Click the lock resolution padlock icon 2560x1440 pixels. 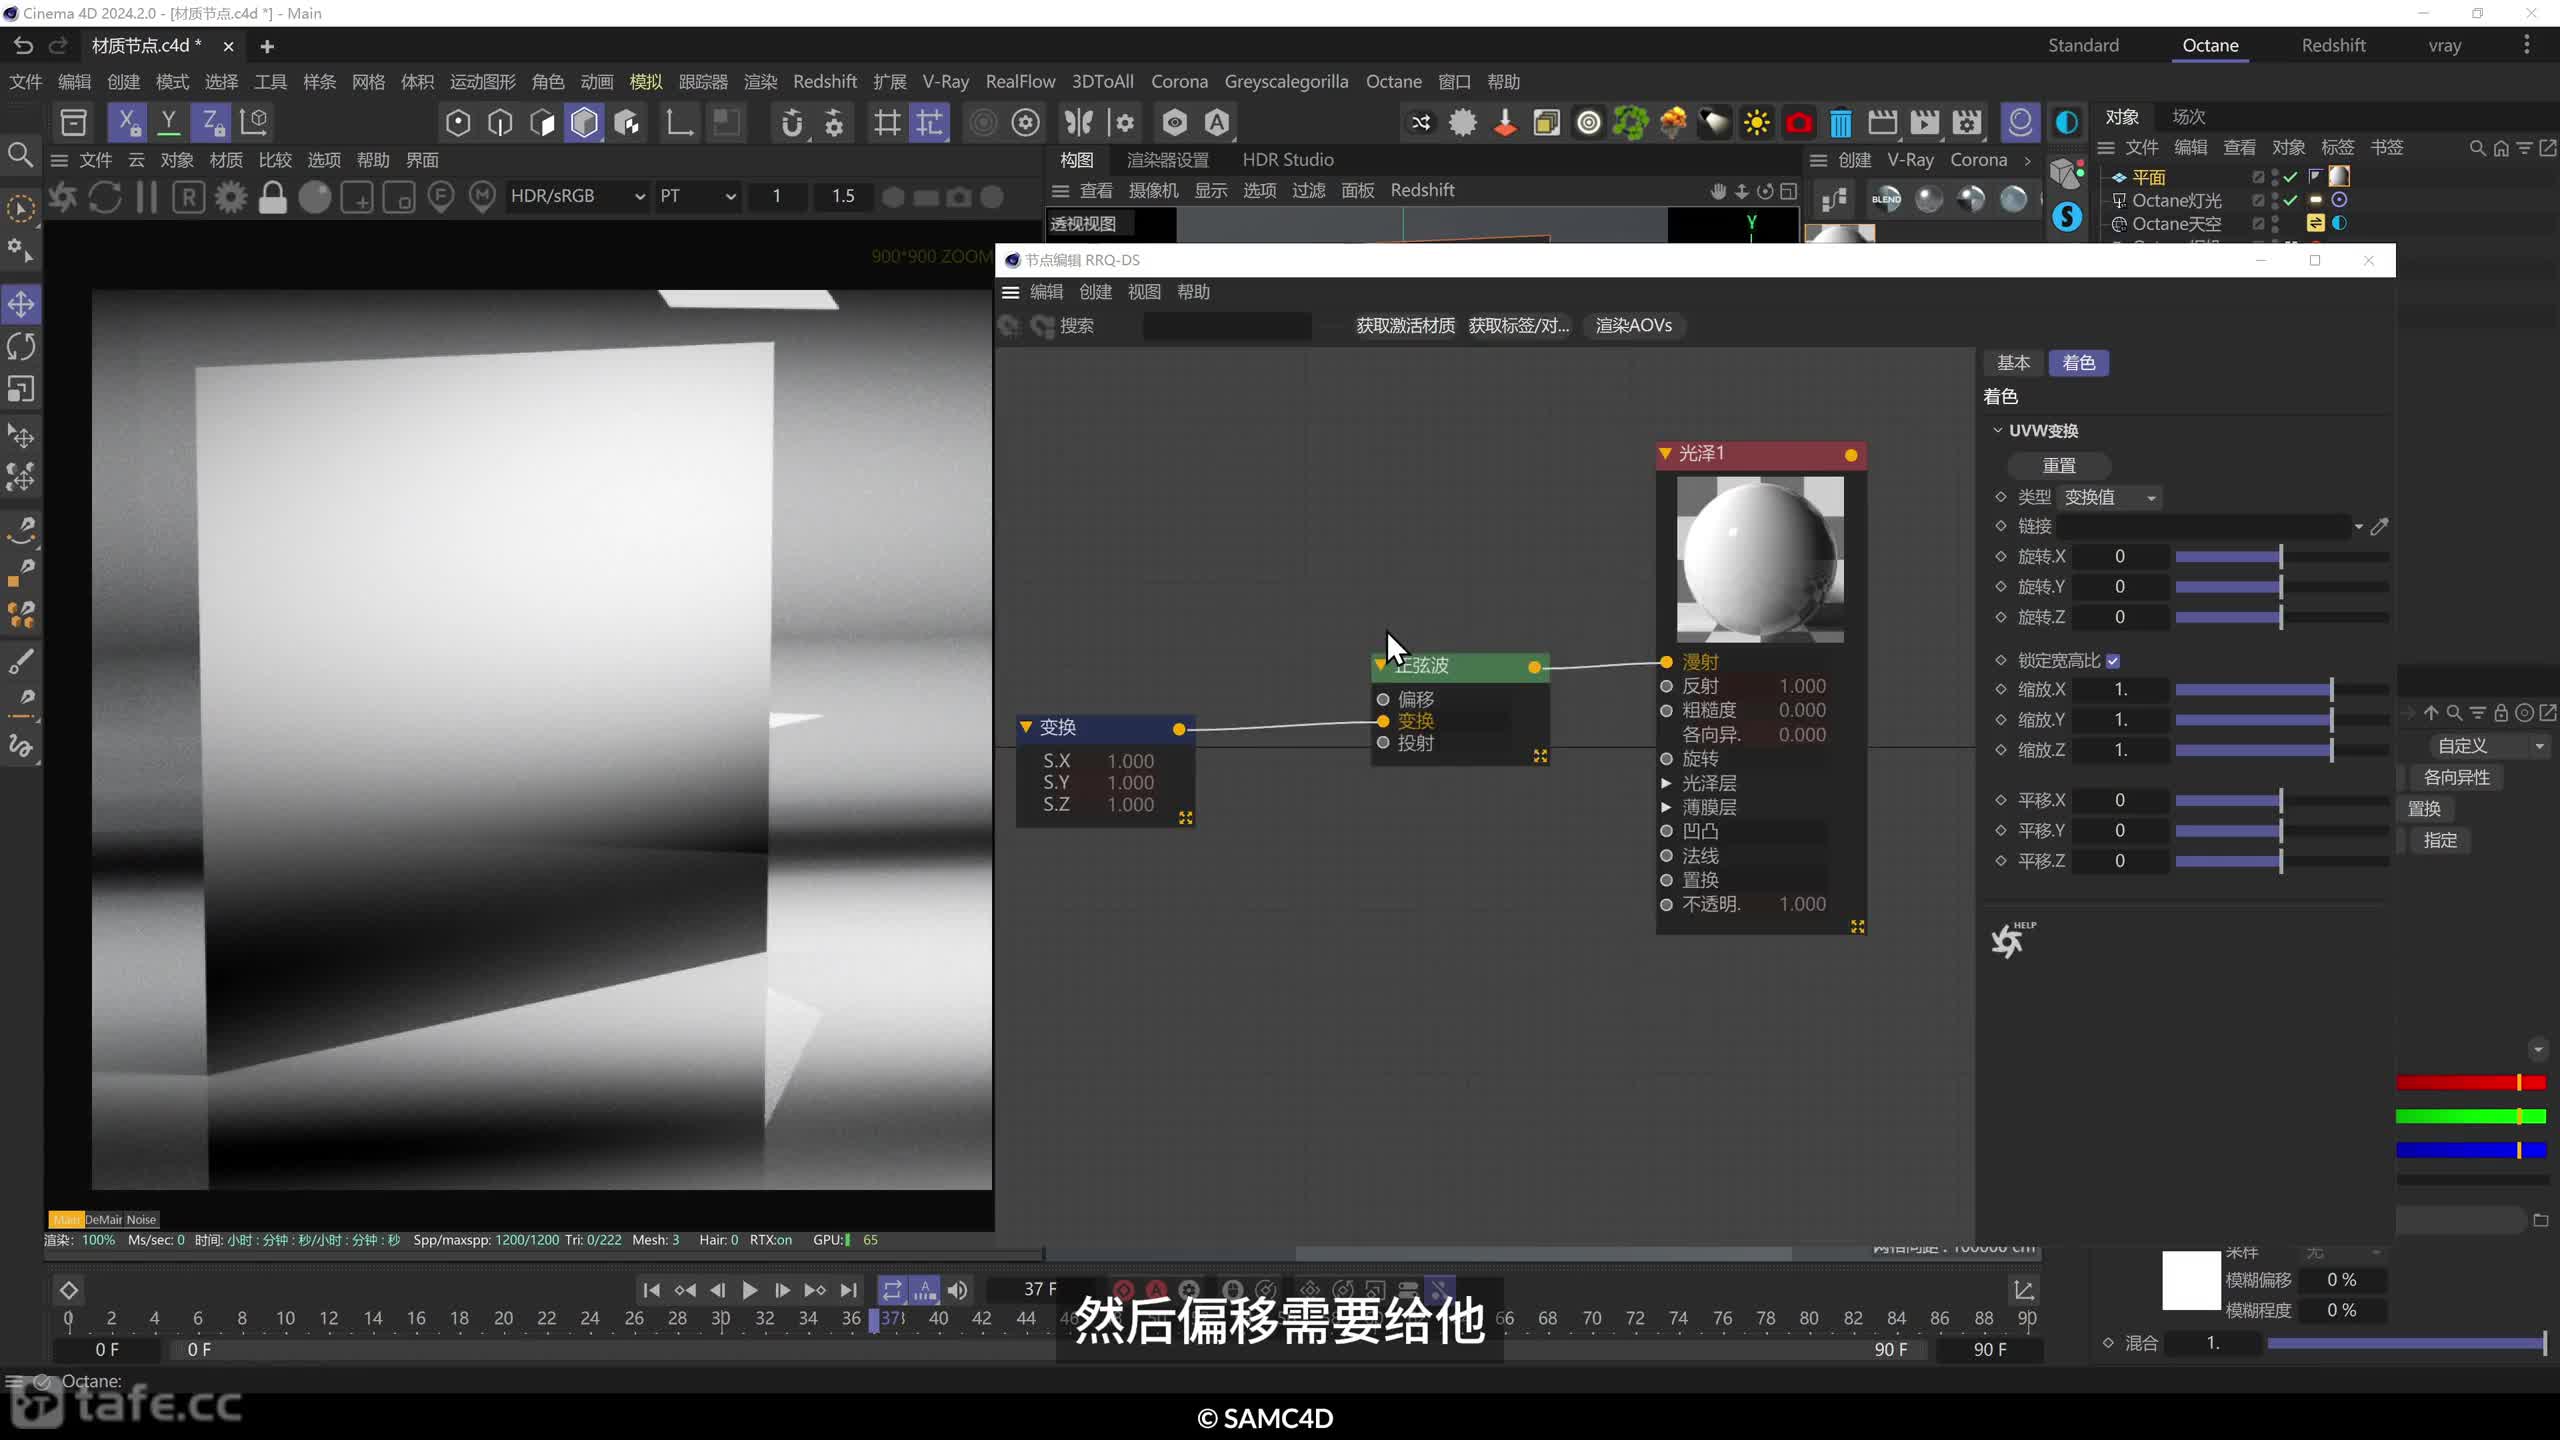(x=272, y=197)
